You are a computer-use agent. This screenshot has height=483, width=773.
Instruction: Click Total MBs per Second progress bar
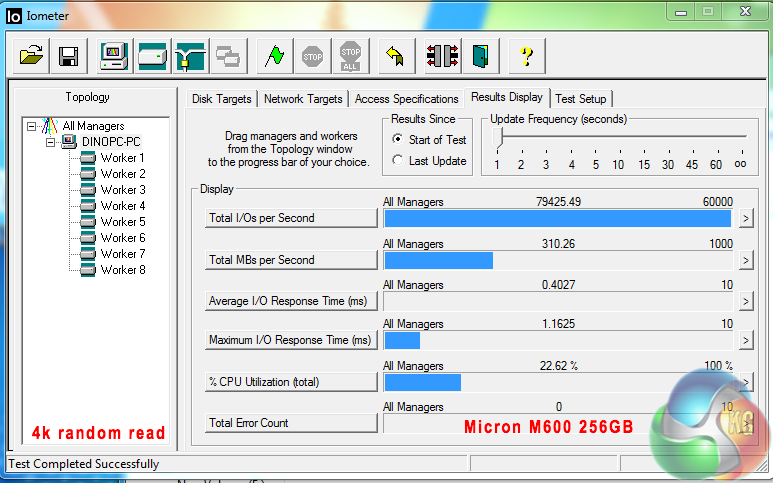558,260
